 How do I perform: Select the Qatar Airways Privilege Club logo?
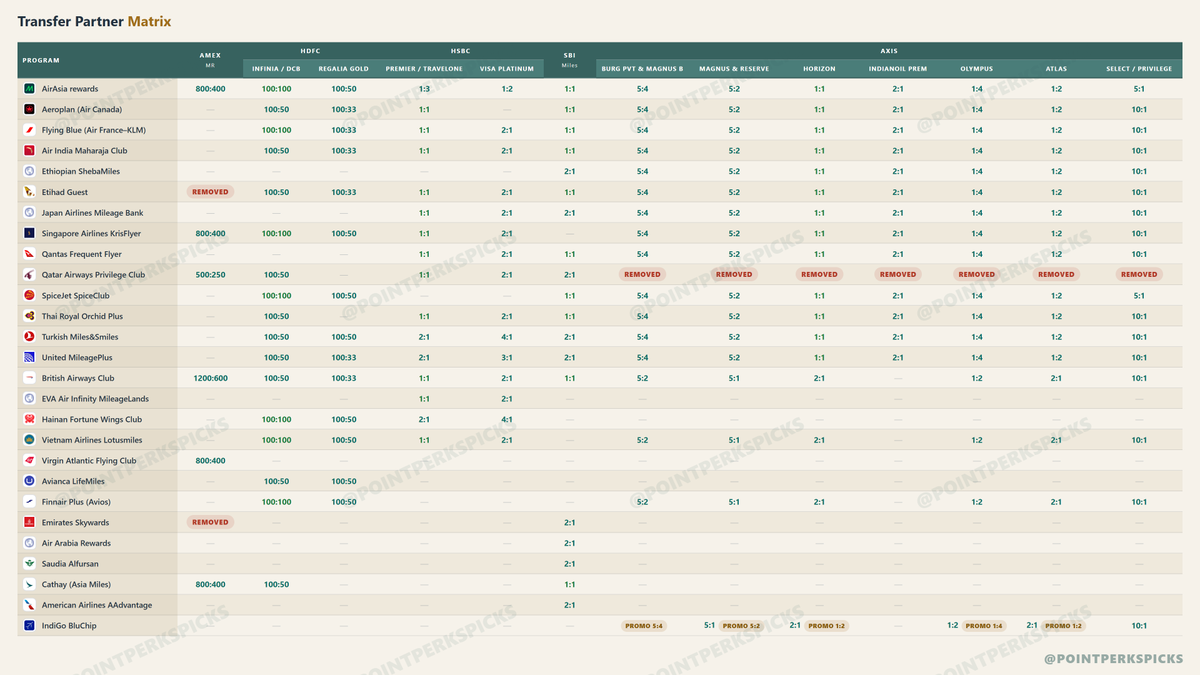(x=30, y=275)
